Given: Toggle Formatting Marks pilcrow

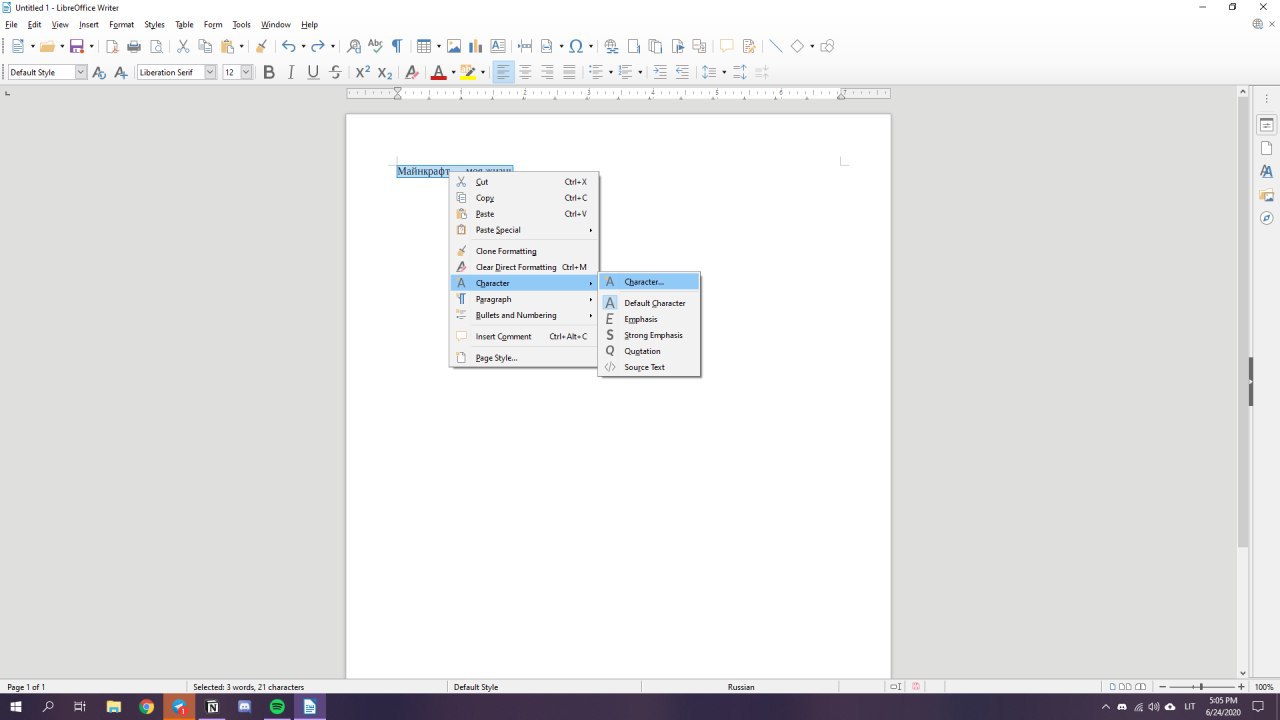Looking at the screenshot, I should click(397, 46).
